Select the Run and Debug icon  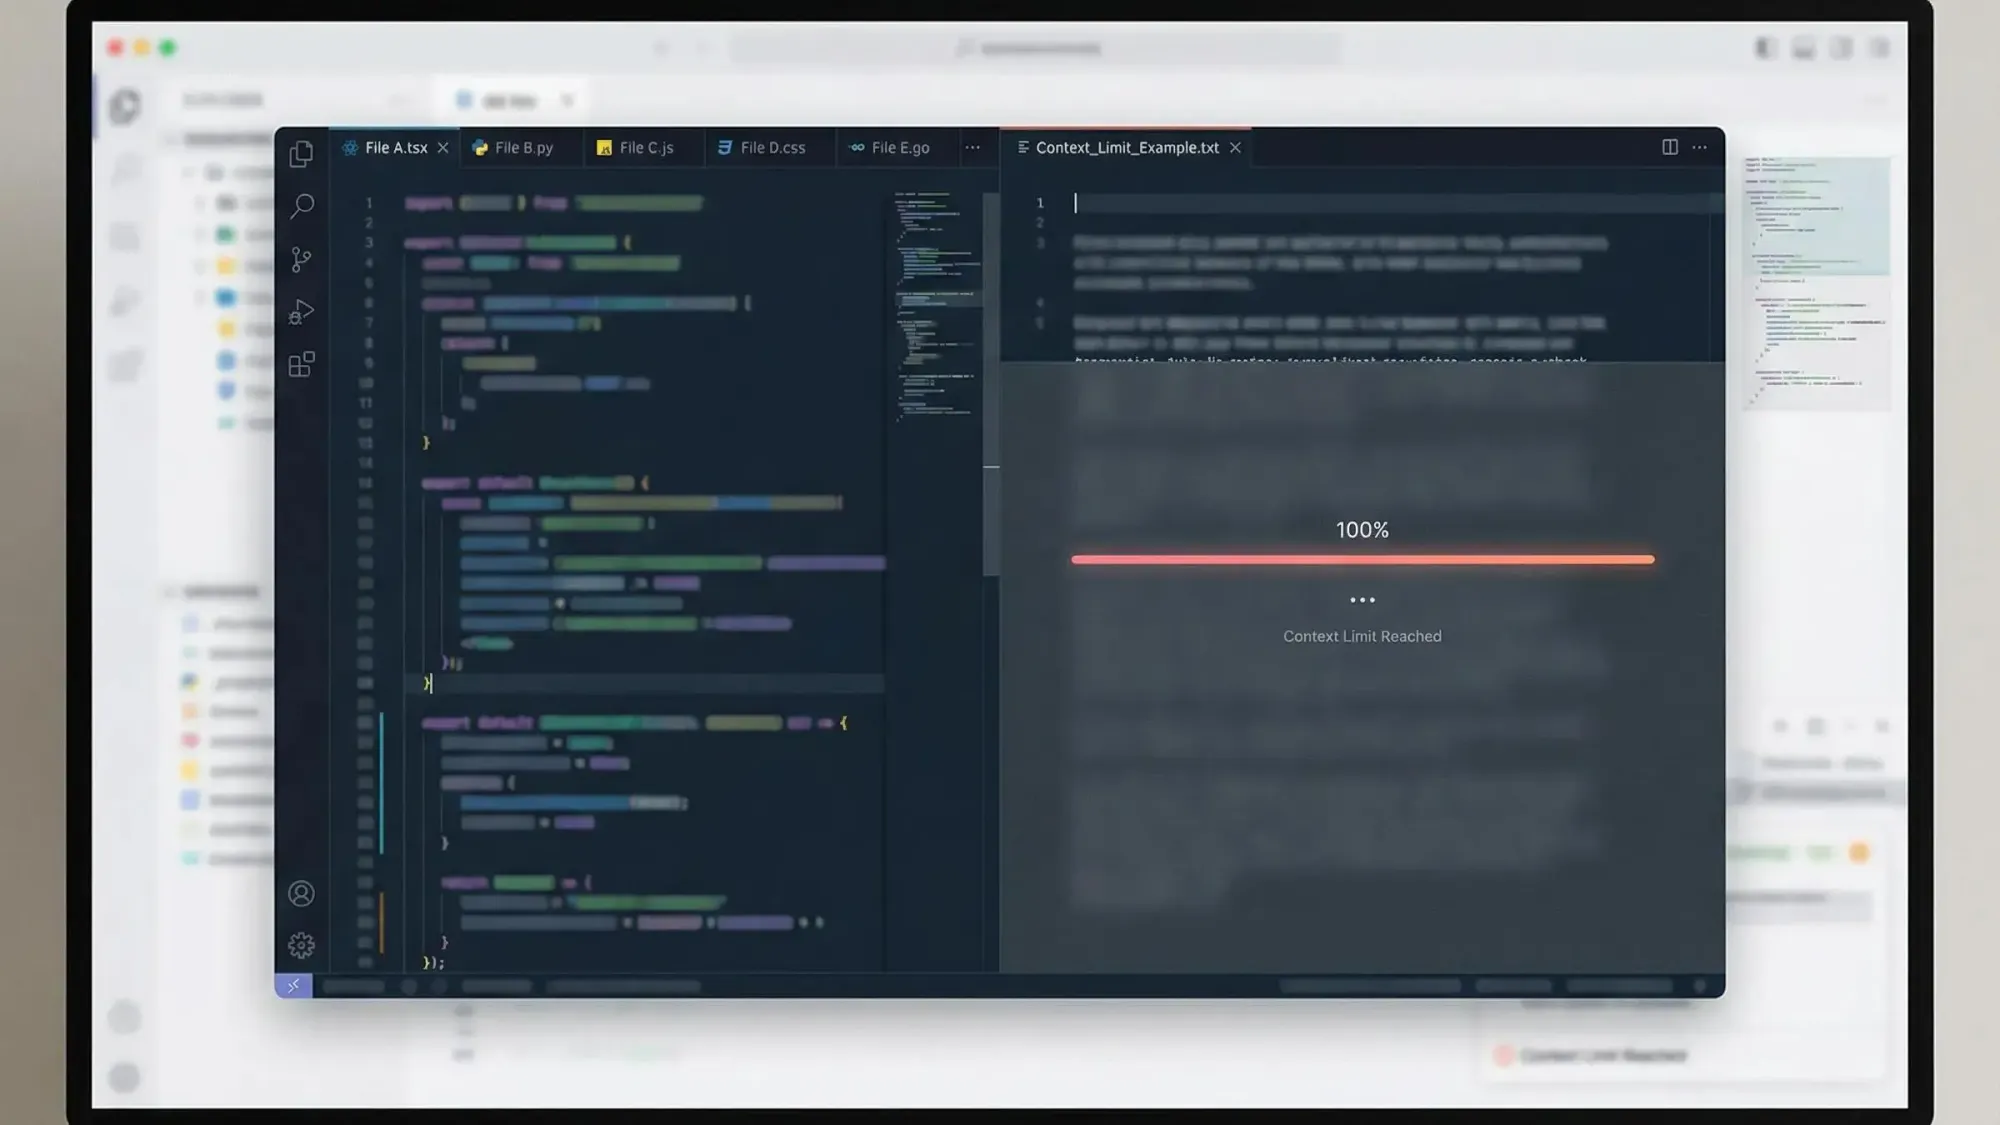pos(301,312)
